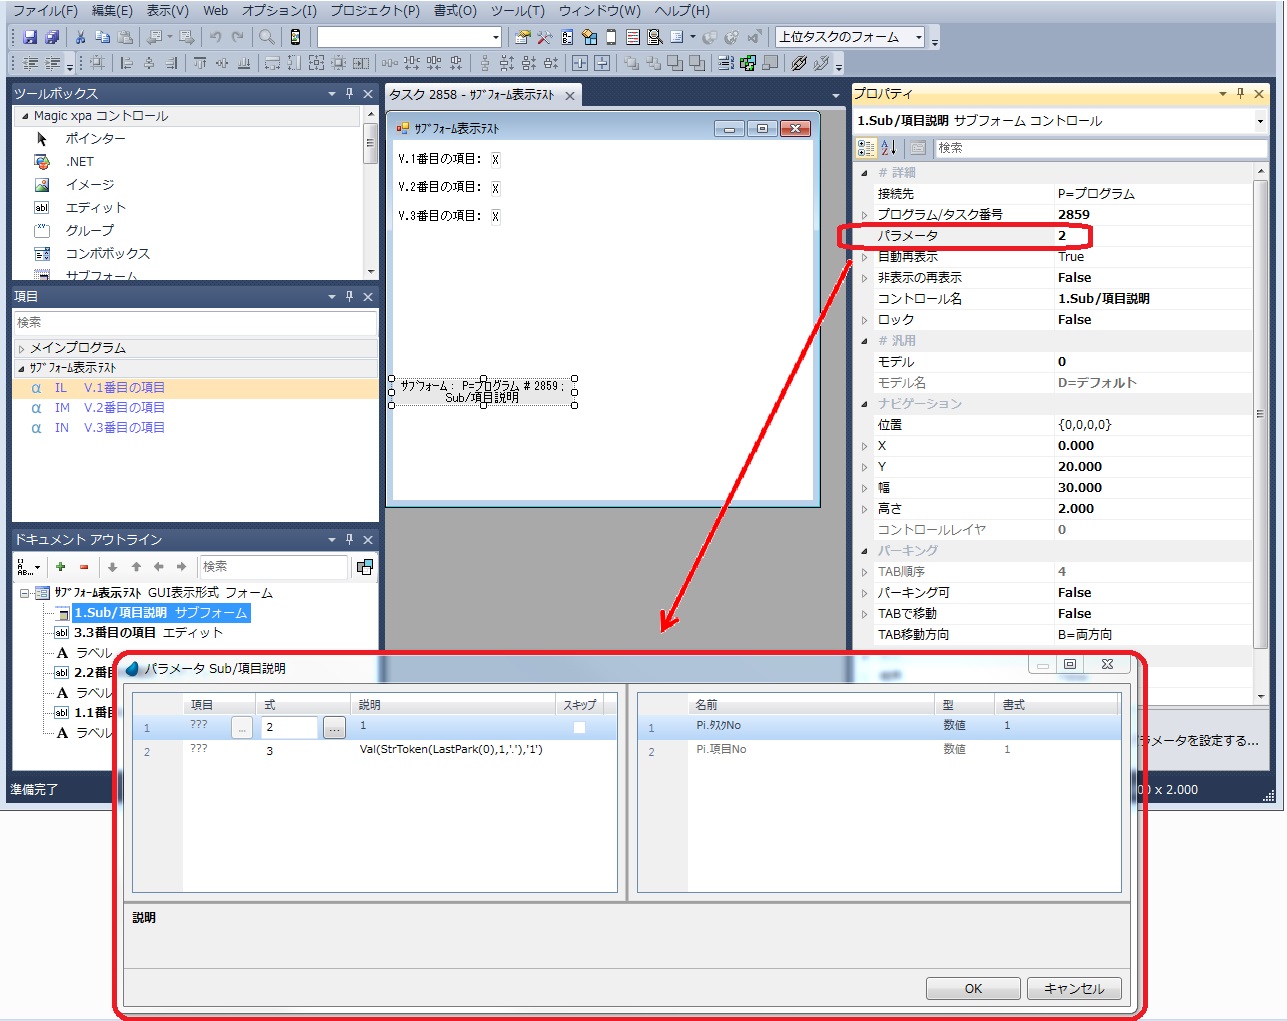Click the キャンセル button

click(1073, 988)
